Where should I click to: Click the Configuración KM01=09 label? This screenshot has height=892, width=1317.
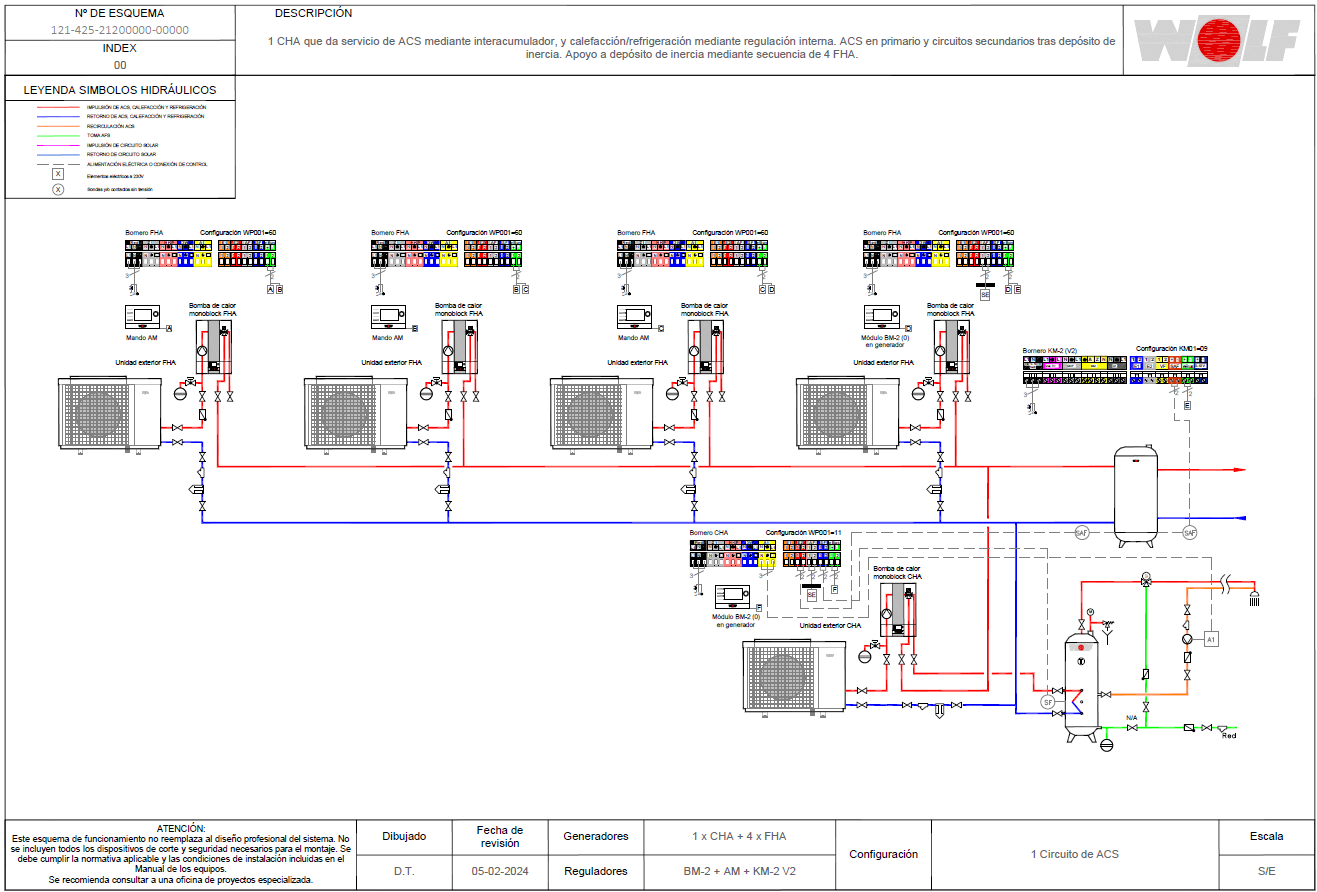[x=1172, y=349]
